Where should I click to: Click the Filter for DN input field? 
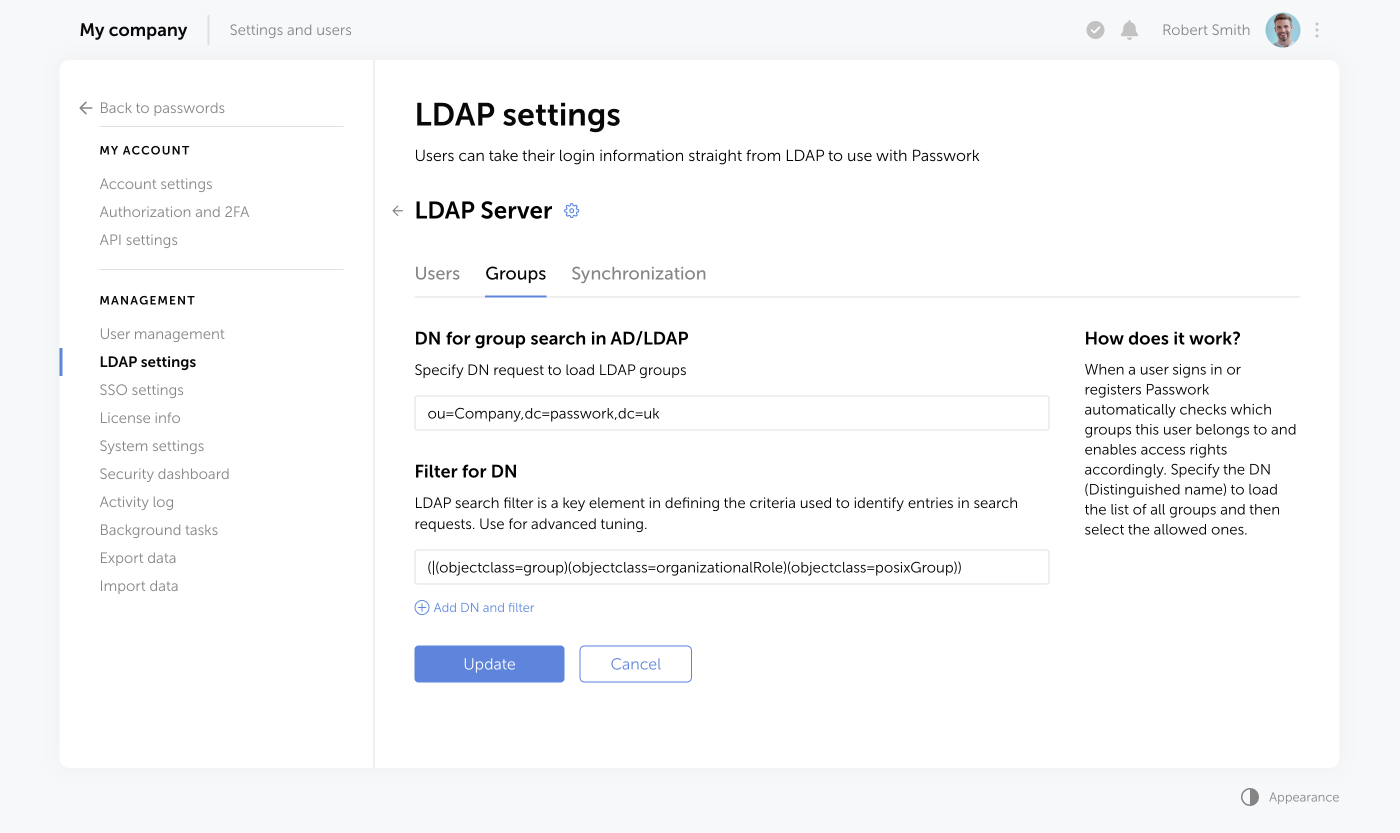pos(731,566)
